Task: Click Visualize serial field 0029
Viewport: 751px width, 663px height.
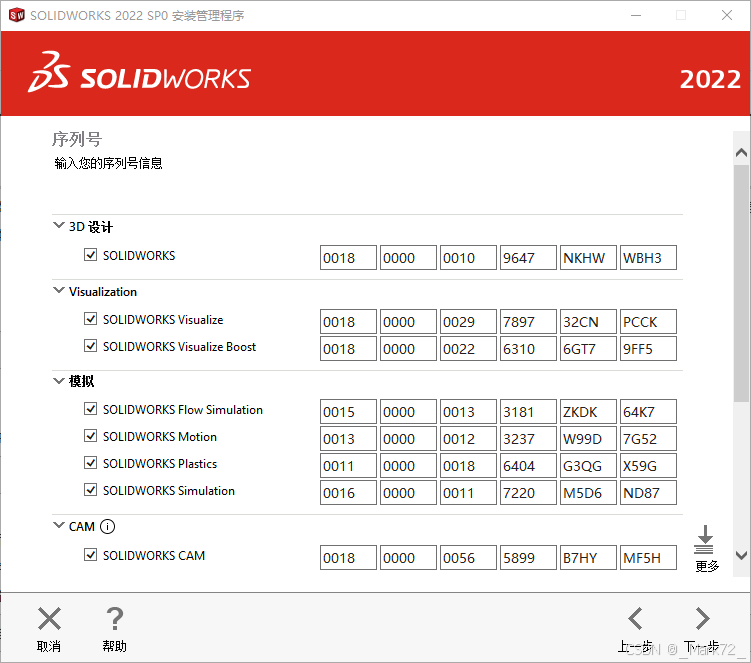Action: tap(468, 321)
